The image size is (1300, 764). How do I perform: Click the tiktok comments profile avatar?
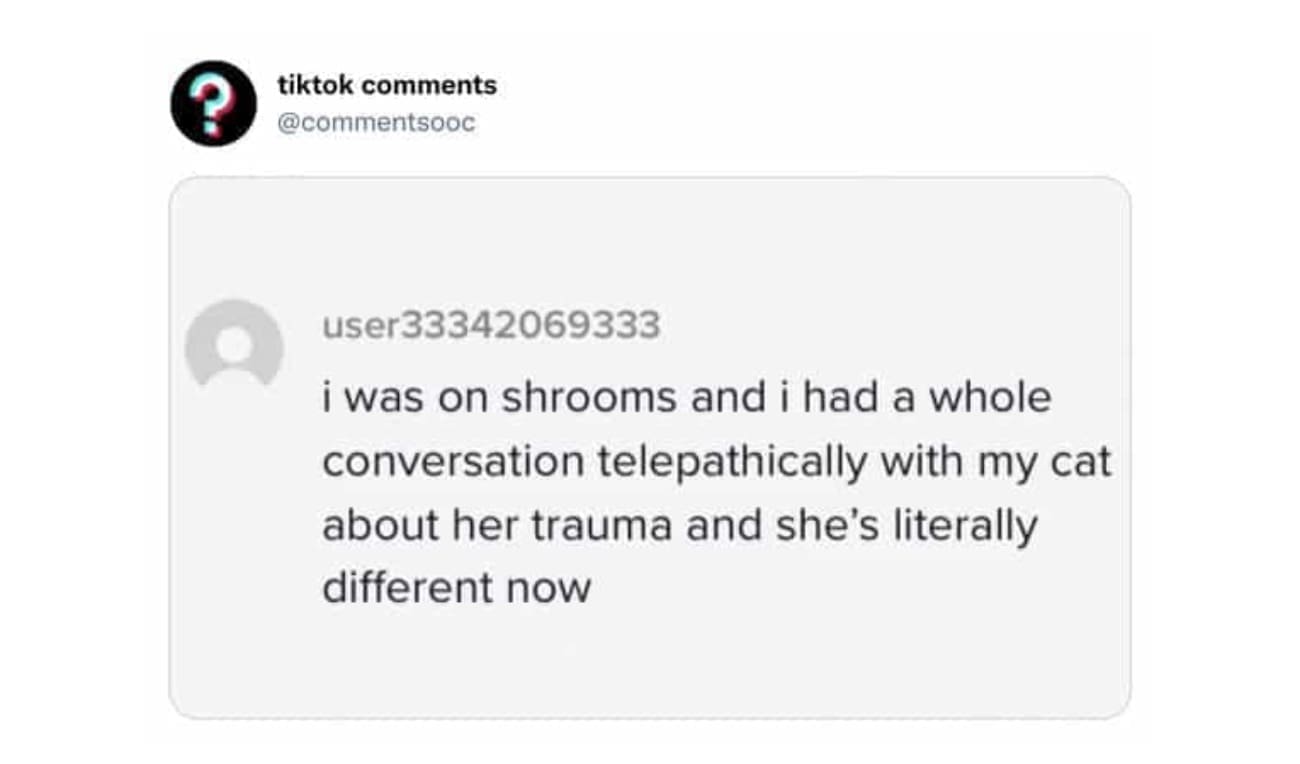tap(213, 103)
